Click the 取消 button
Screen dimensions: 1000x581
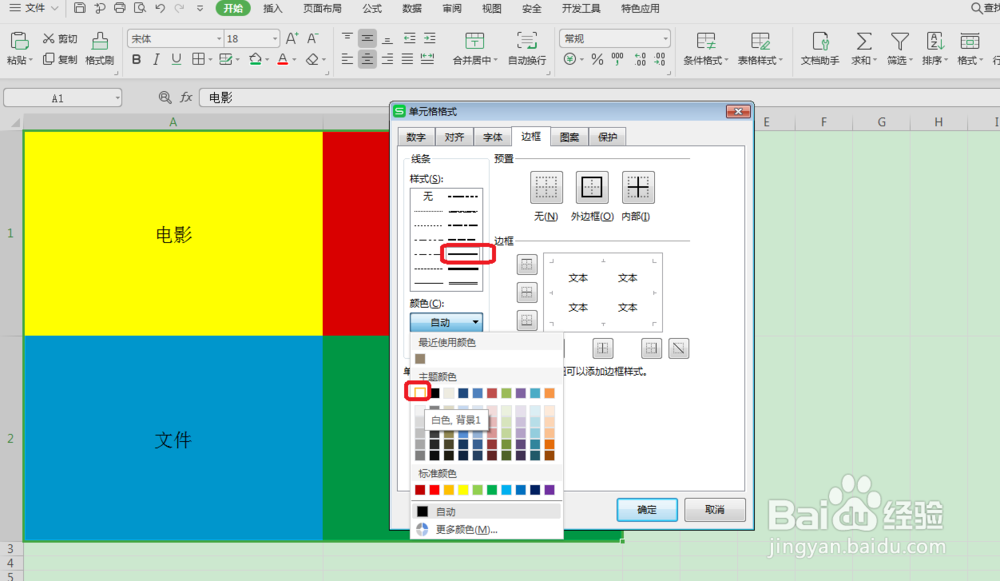click(x=714, y=510)
